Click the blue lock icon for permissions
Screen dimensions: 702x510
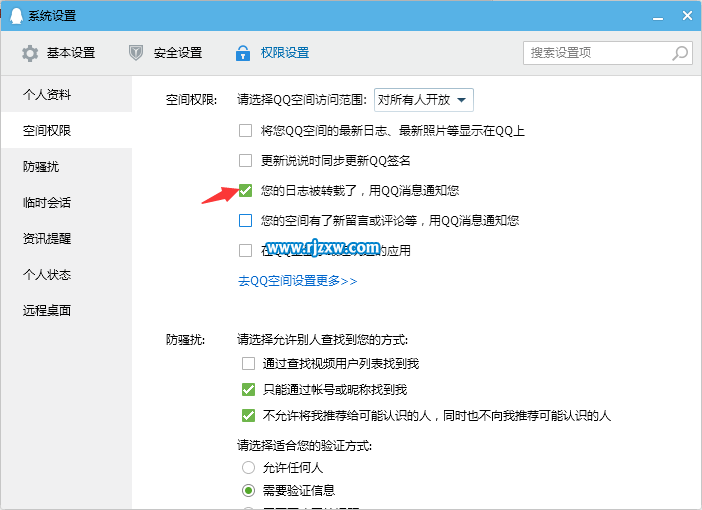point(243,53)
